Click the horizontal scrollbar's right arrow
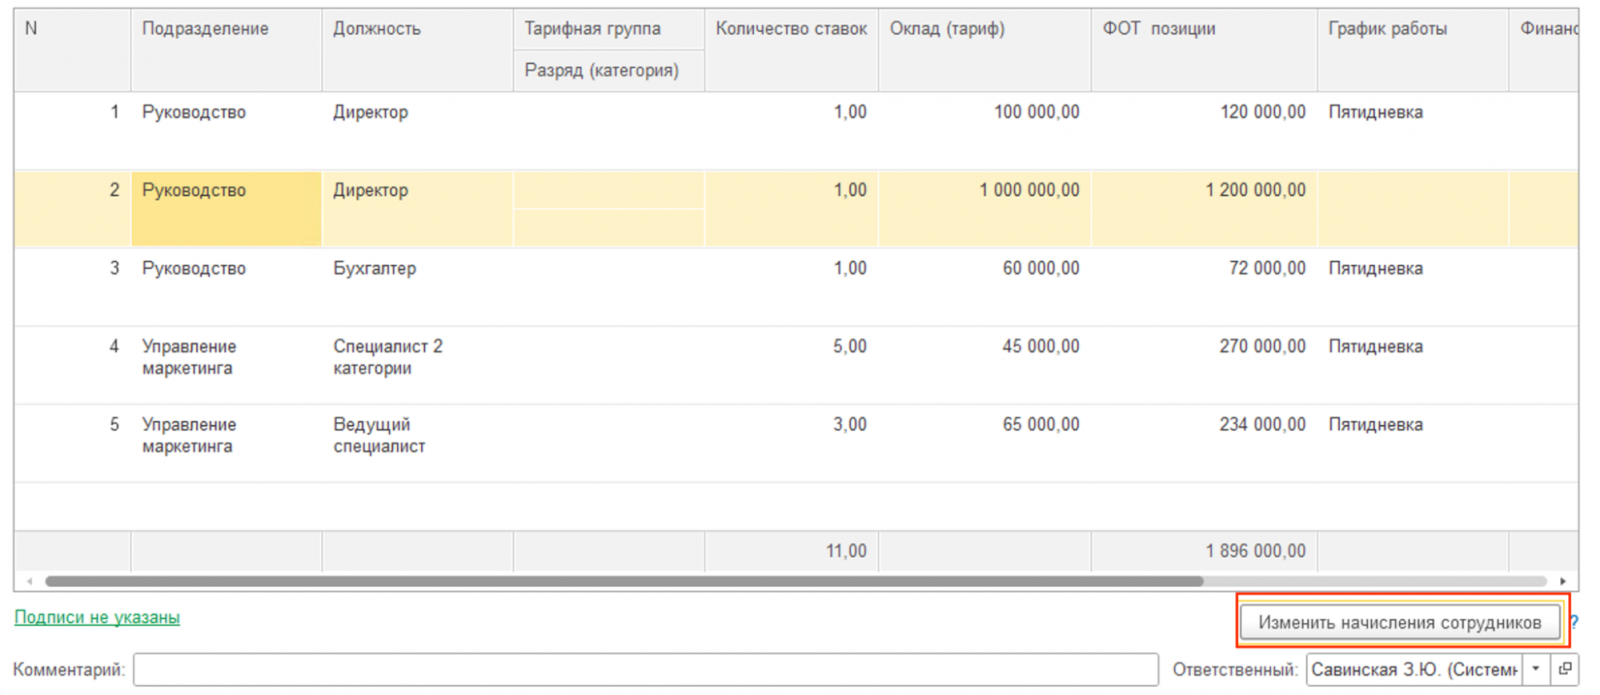 [x=1563, y=581]
